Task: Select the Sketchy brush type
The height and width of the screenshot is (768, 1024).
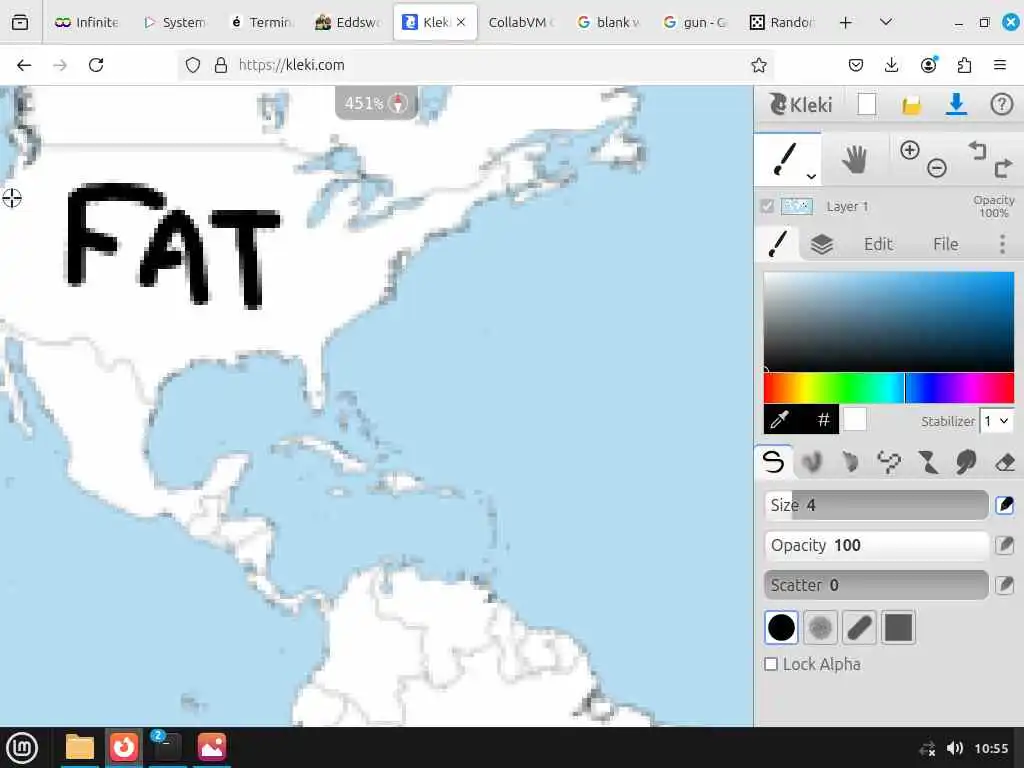Action: (850, 462)
